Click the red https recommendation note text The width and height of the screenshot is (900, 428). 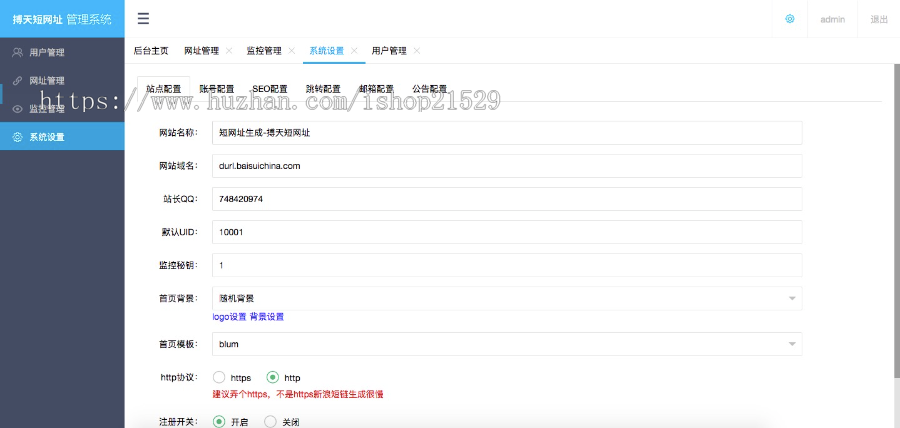point(298,394)
